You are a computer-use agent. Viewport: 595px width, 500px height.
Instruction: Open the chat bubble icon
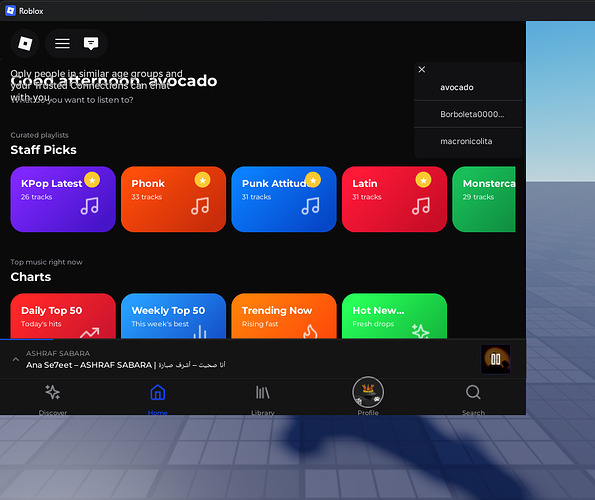tap(91, 43)
